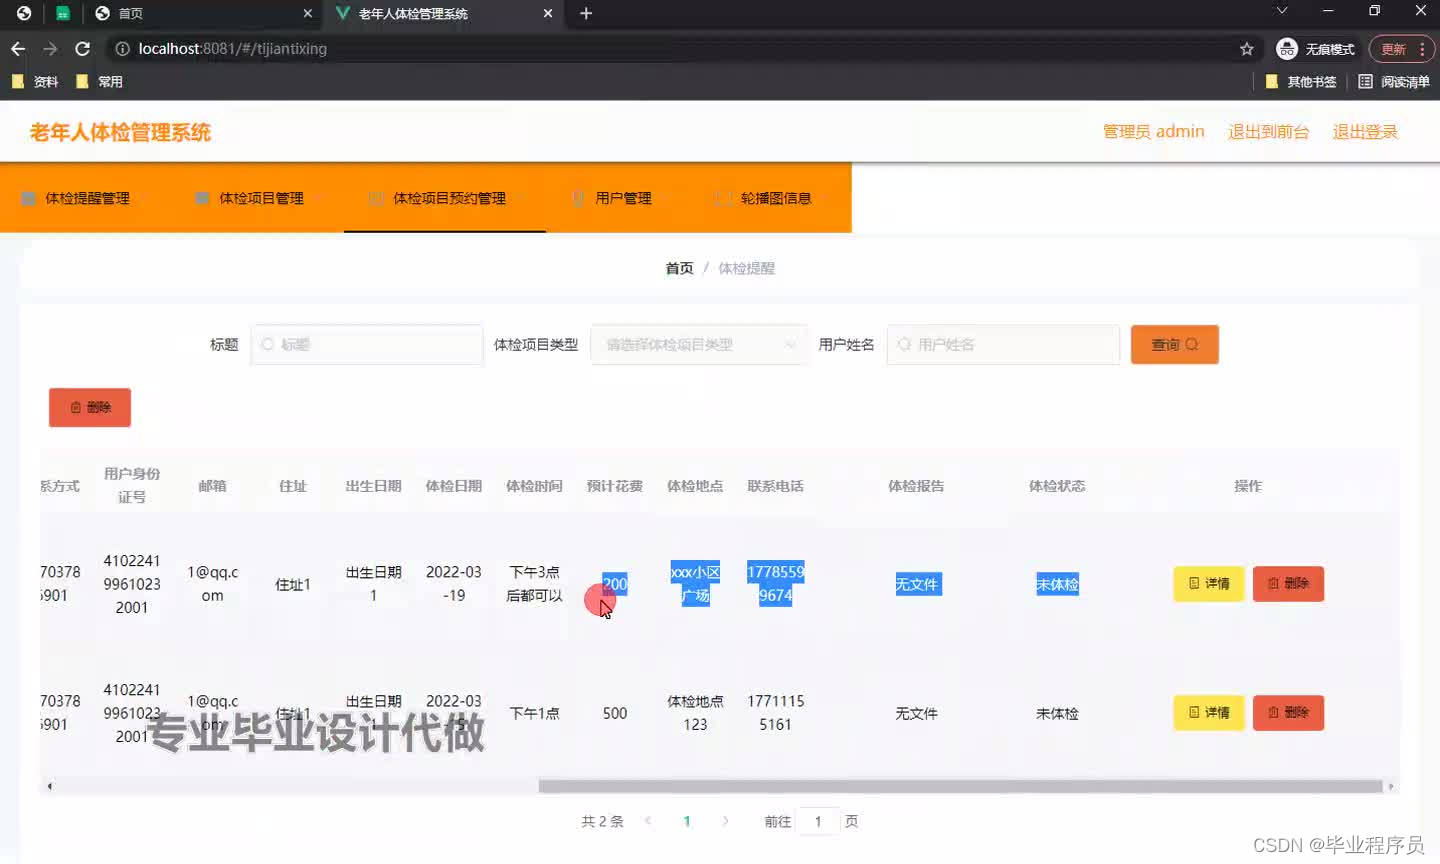
Task: Click the 首页 breadcrumb link
Action: [679, 268]
